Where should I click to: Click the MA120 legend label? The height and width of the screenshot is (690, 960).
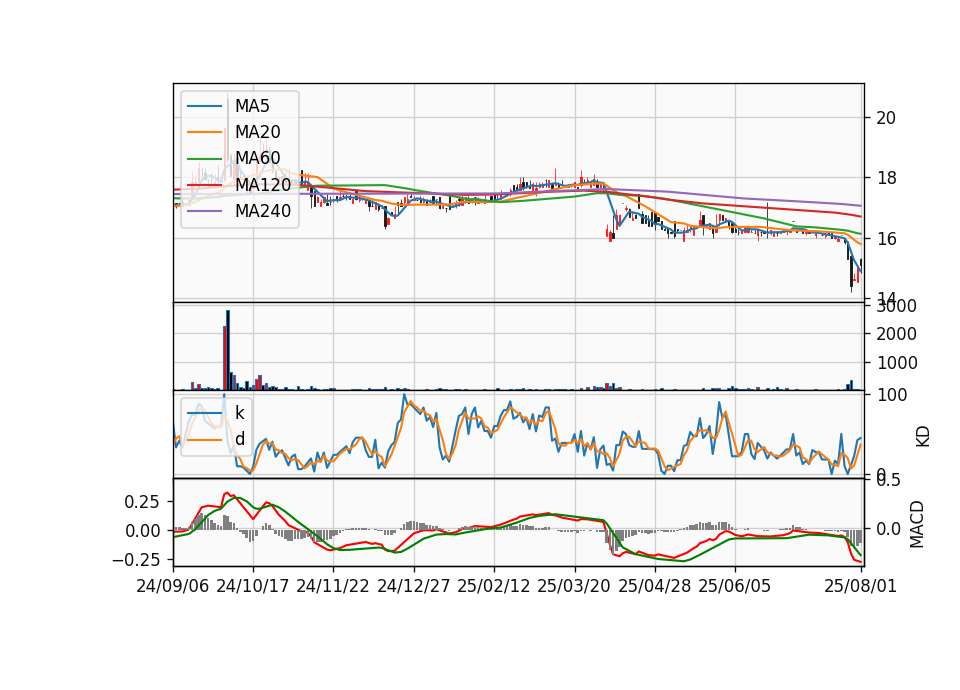[263, 185]
